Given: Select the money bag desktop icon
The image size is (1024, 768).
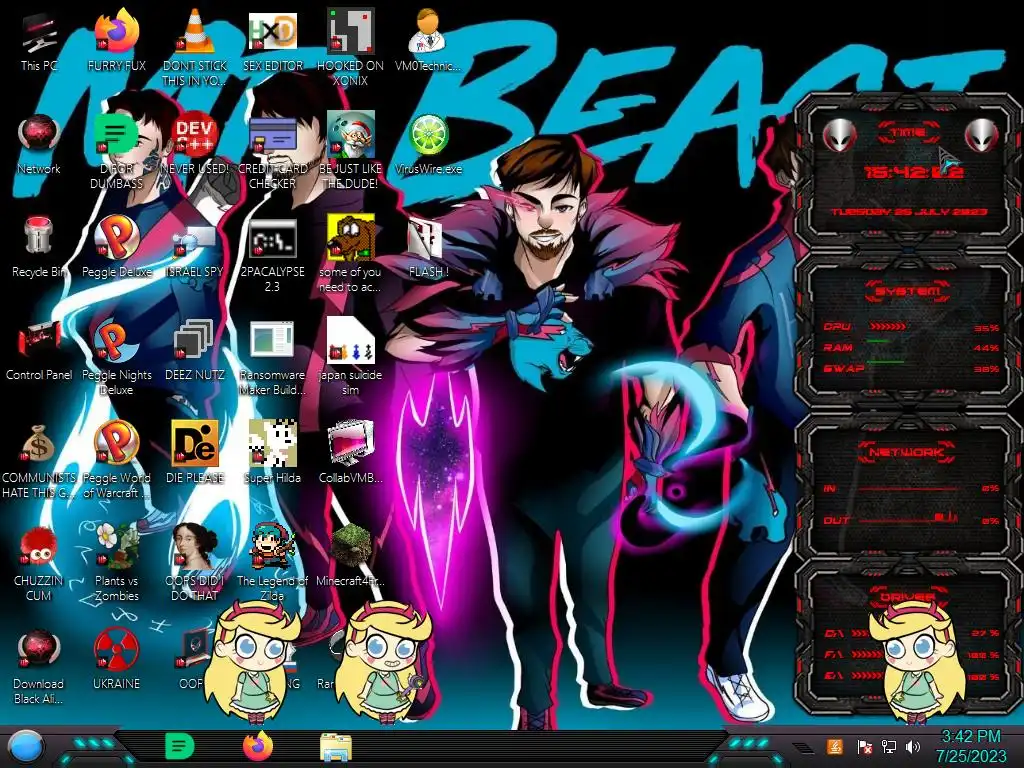Looking at the screenshot, I should click(39, 460).
